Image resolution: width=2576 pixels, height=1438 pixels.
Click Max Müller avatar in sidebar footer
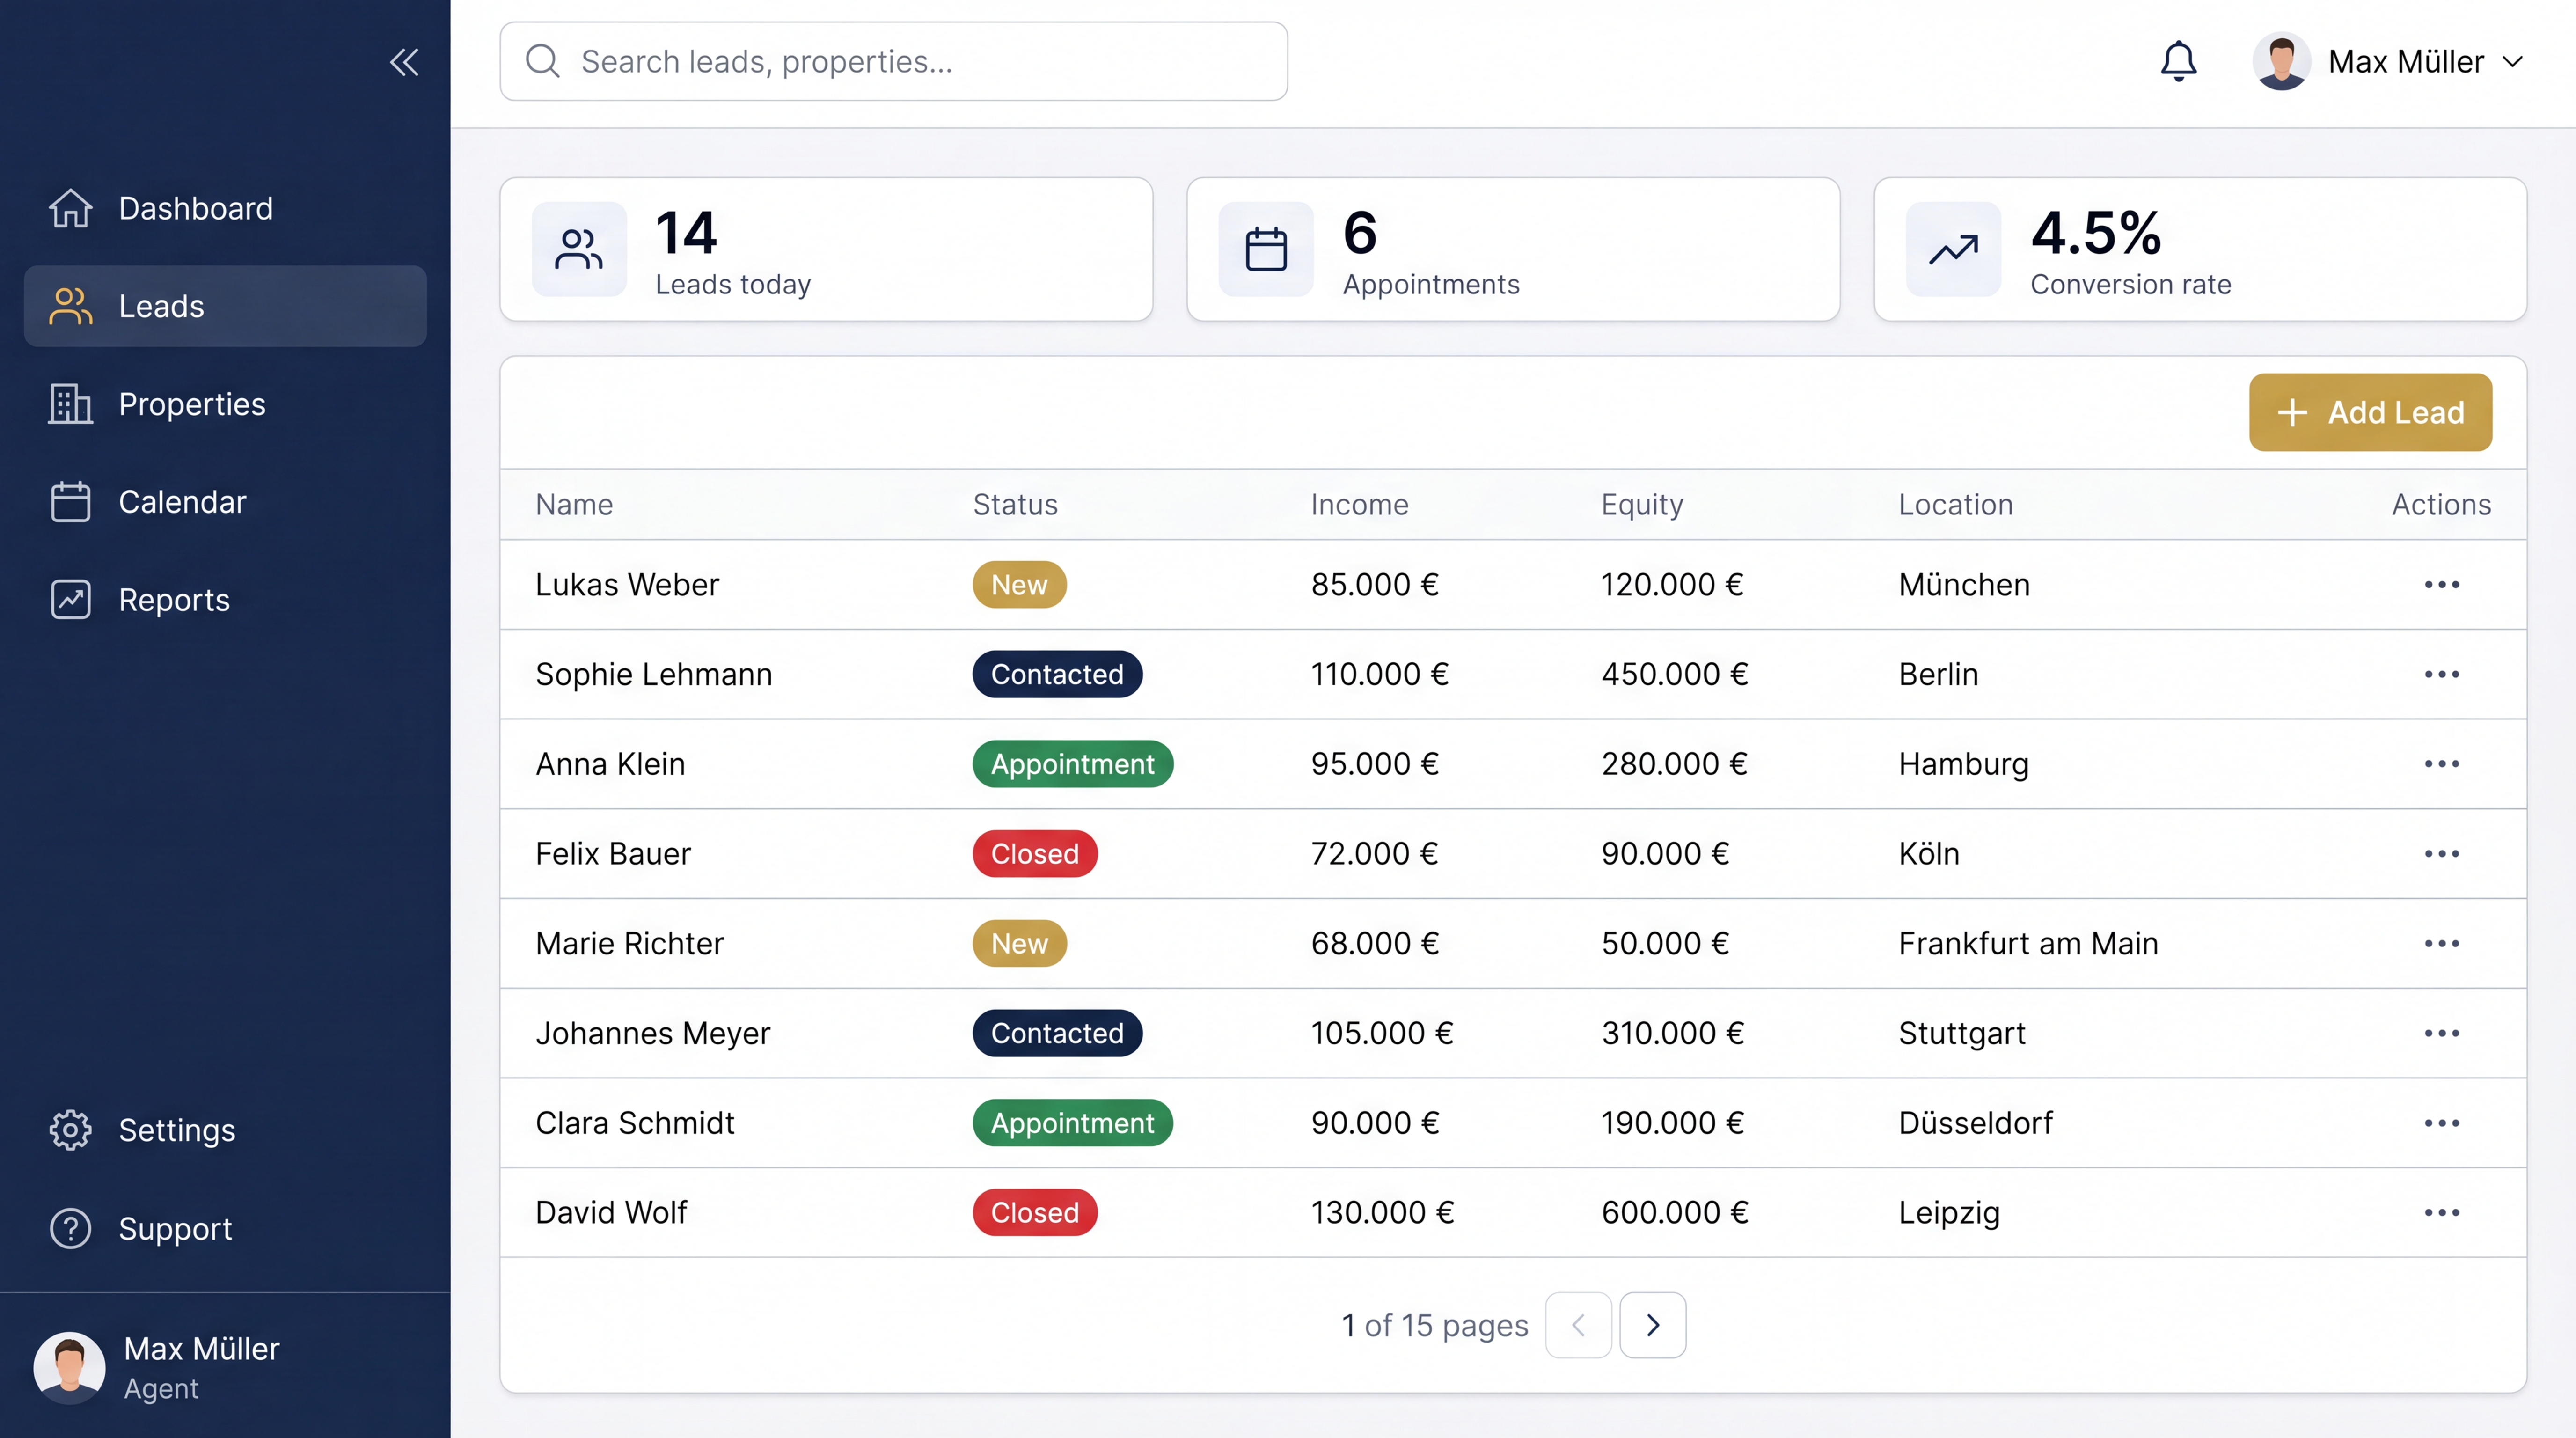click(69, 1367)
